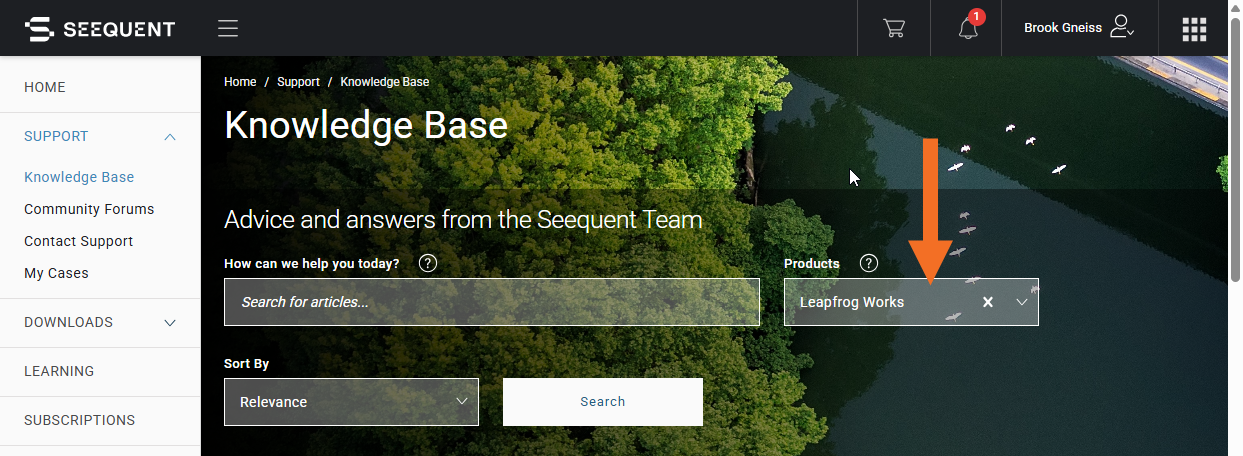Open the Sort By Relevance dropdown

click(351, 402)
